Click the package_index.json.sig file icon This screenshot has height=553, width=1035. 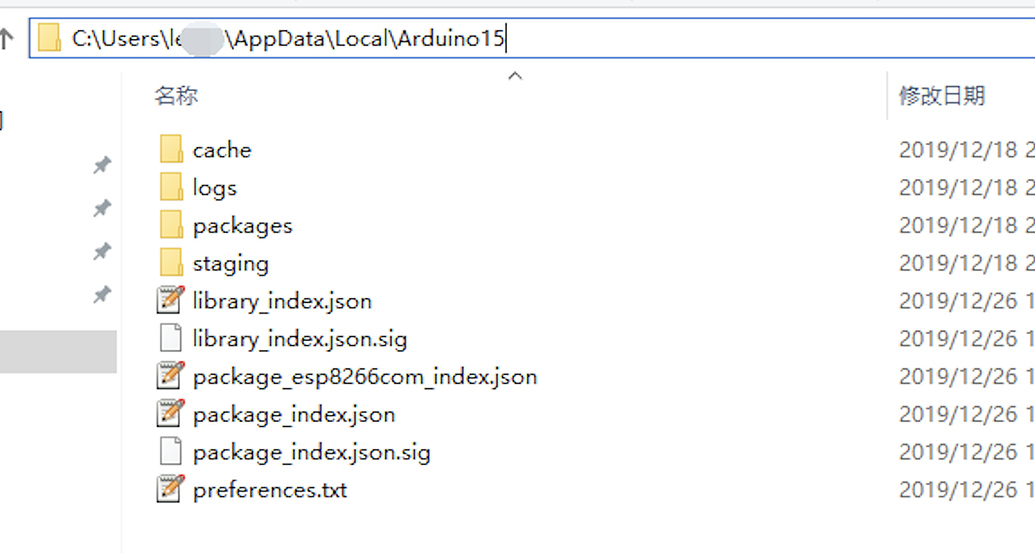pyautogui.click(x=171, y=452)
